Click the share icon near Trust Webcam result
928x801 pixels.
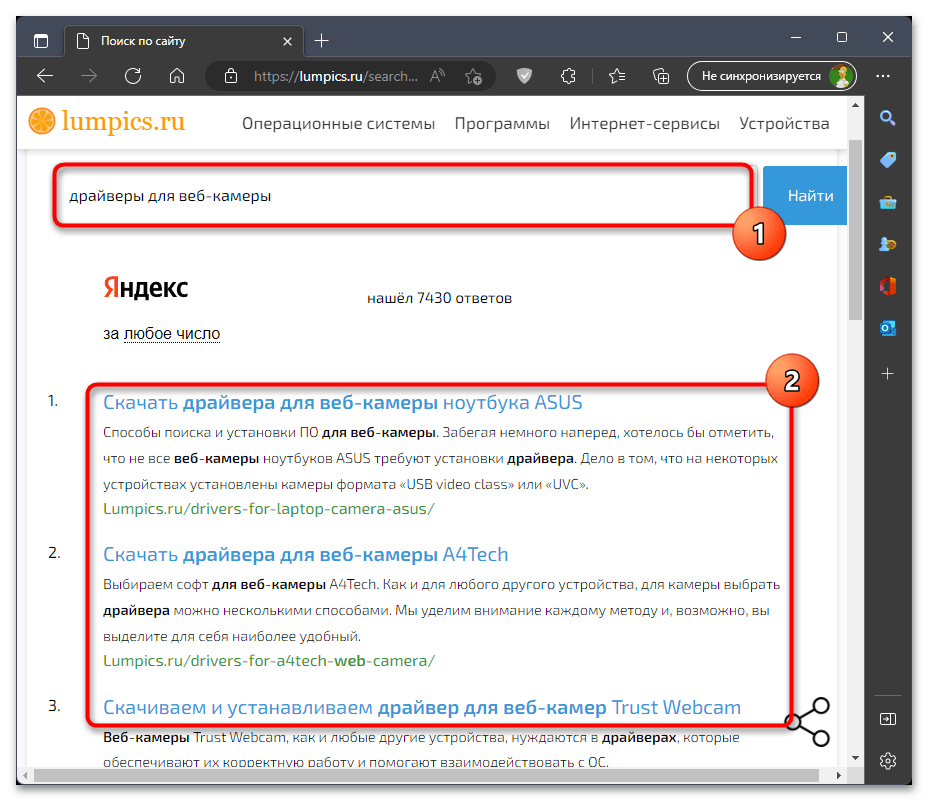[808, 722]
